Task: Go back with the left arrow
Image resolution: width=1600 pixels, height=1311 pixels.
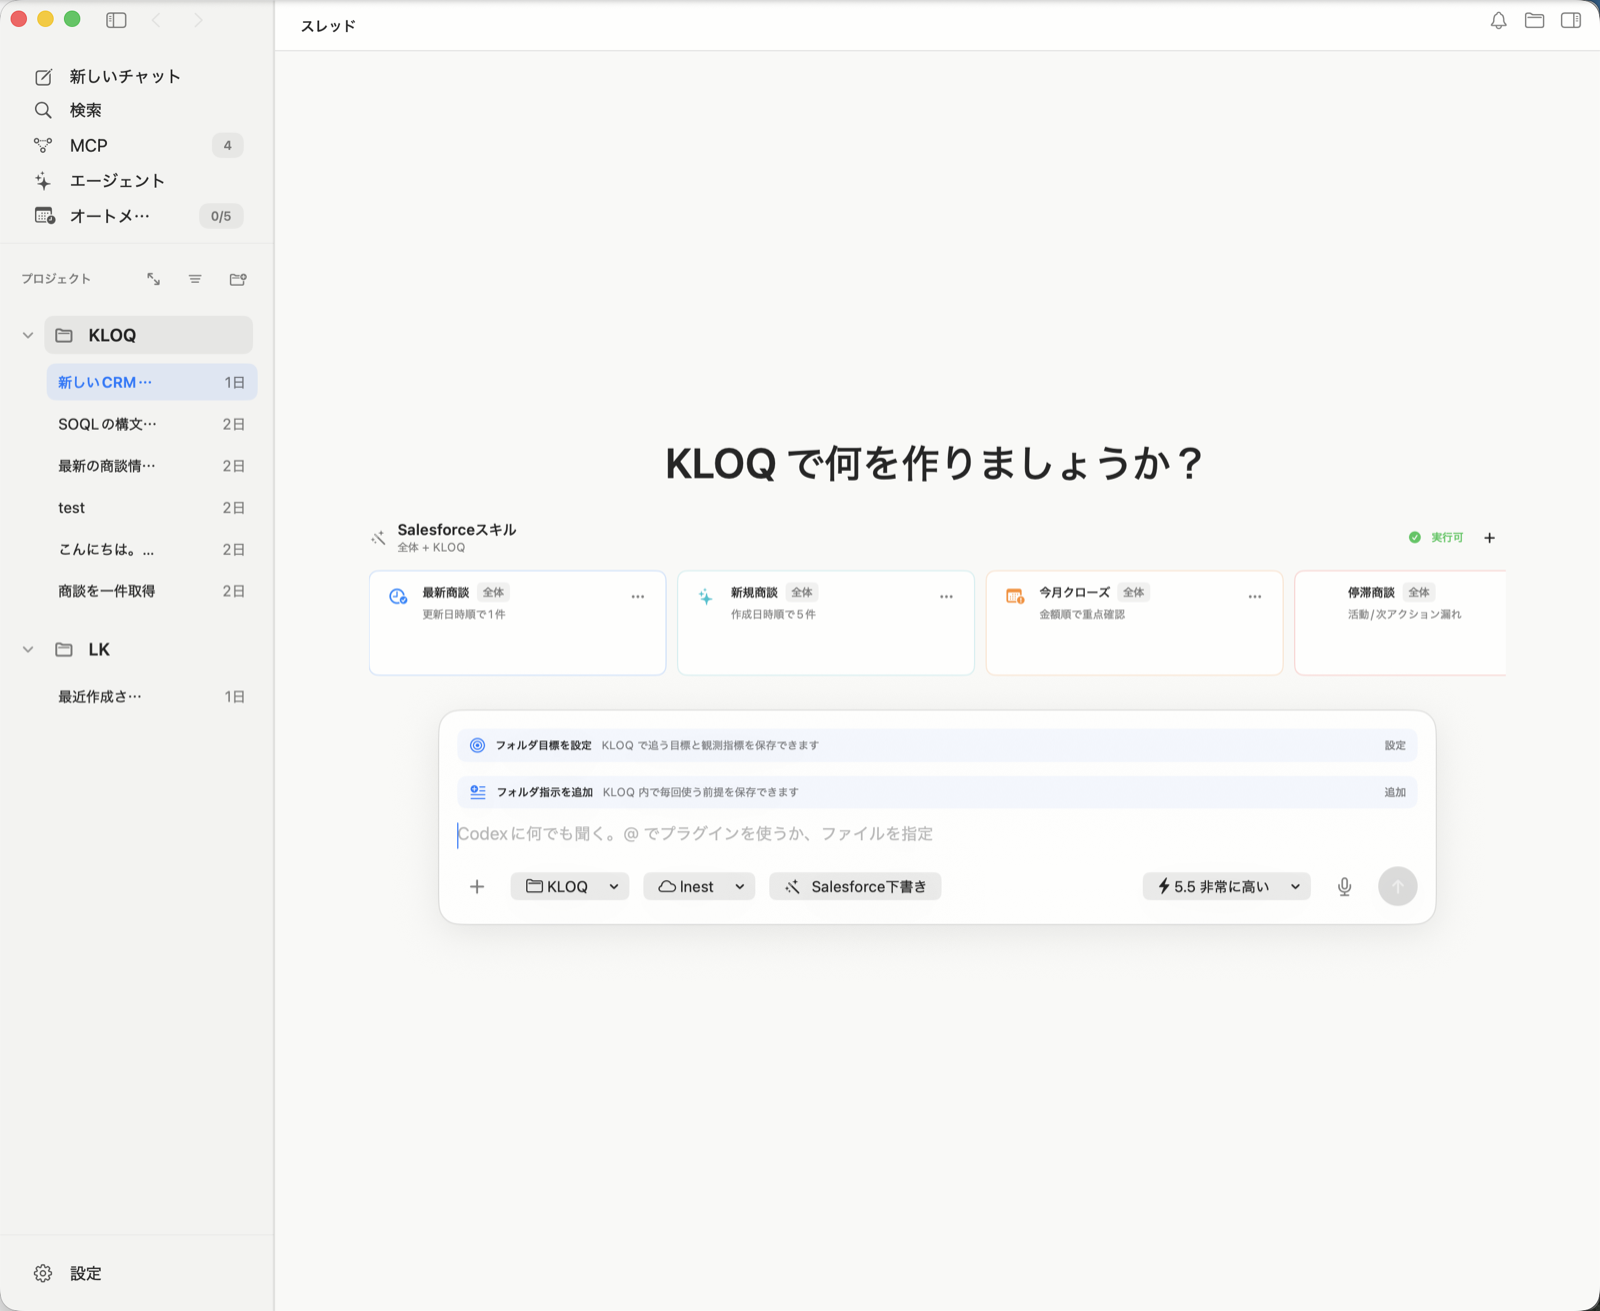Action: [x=157, y=20]
